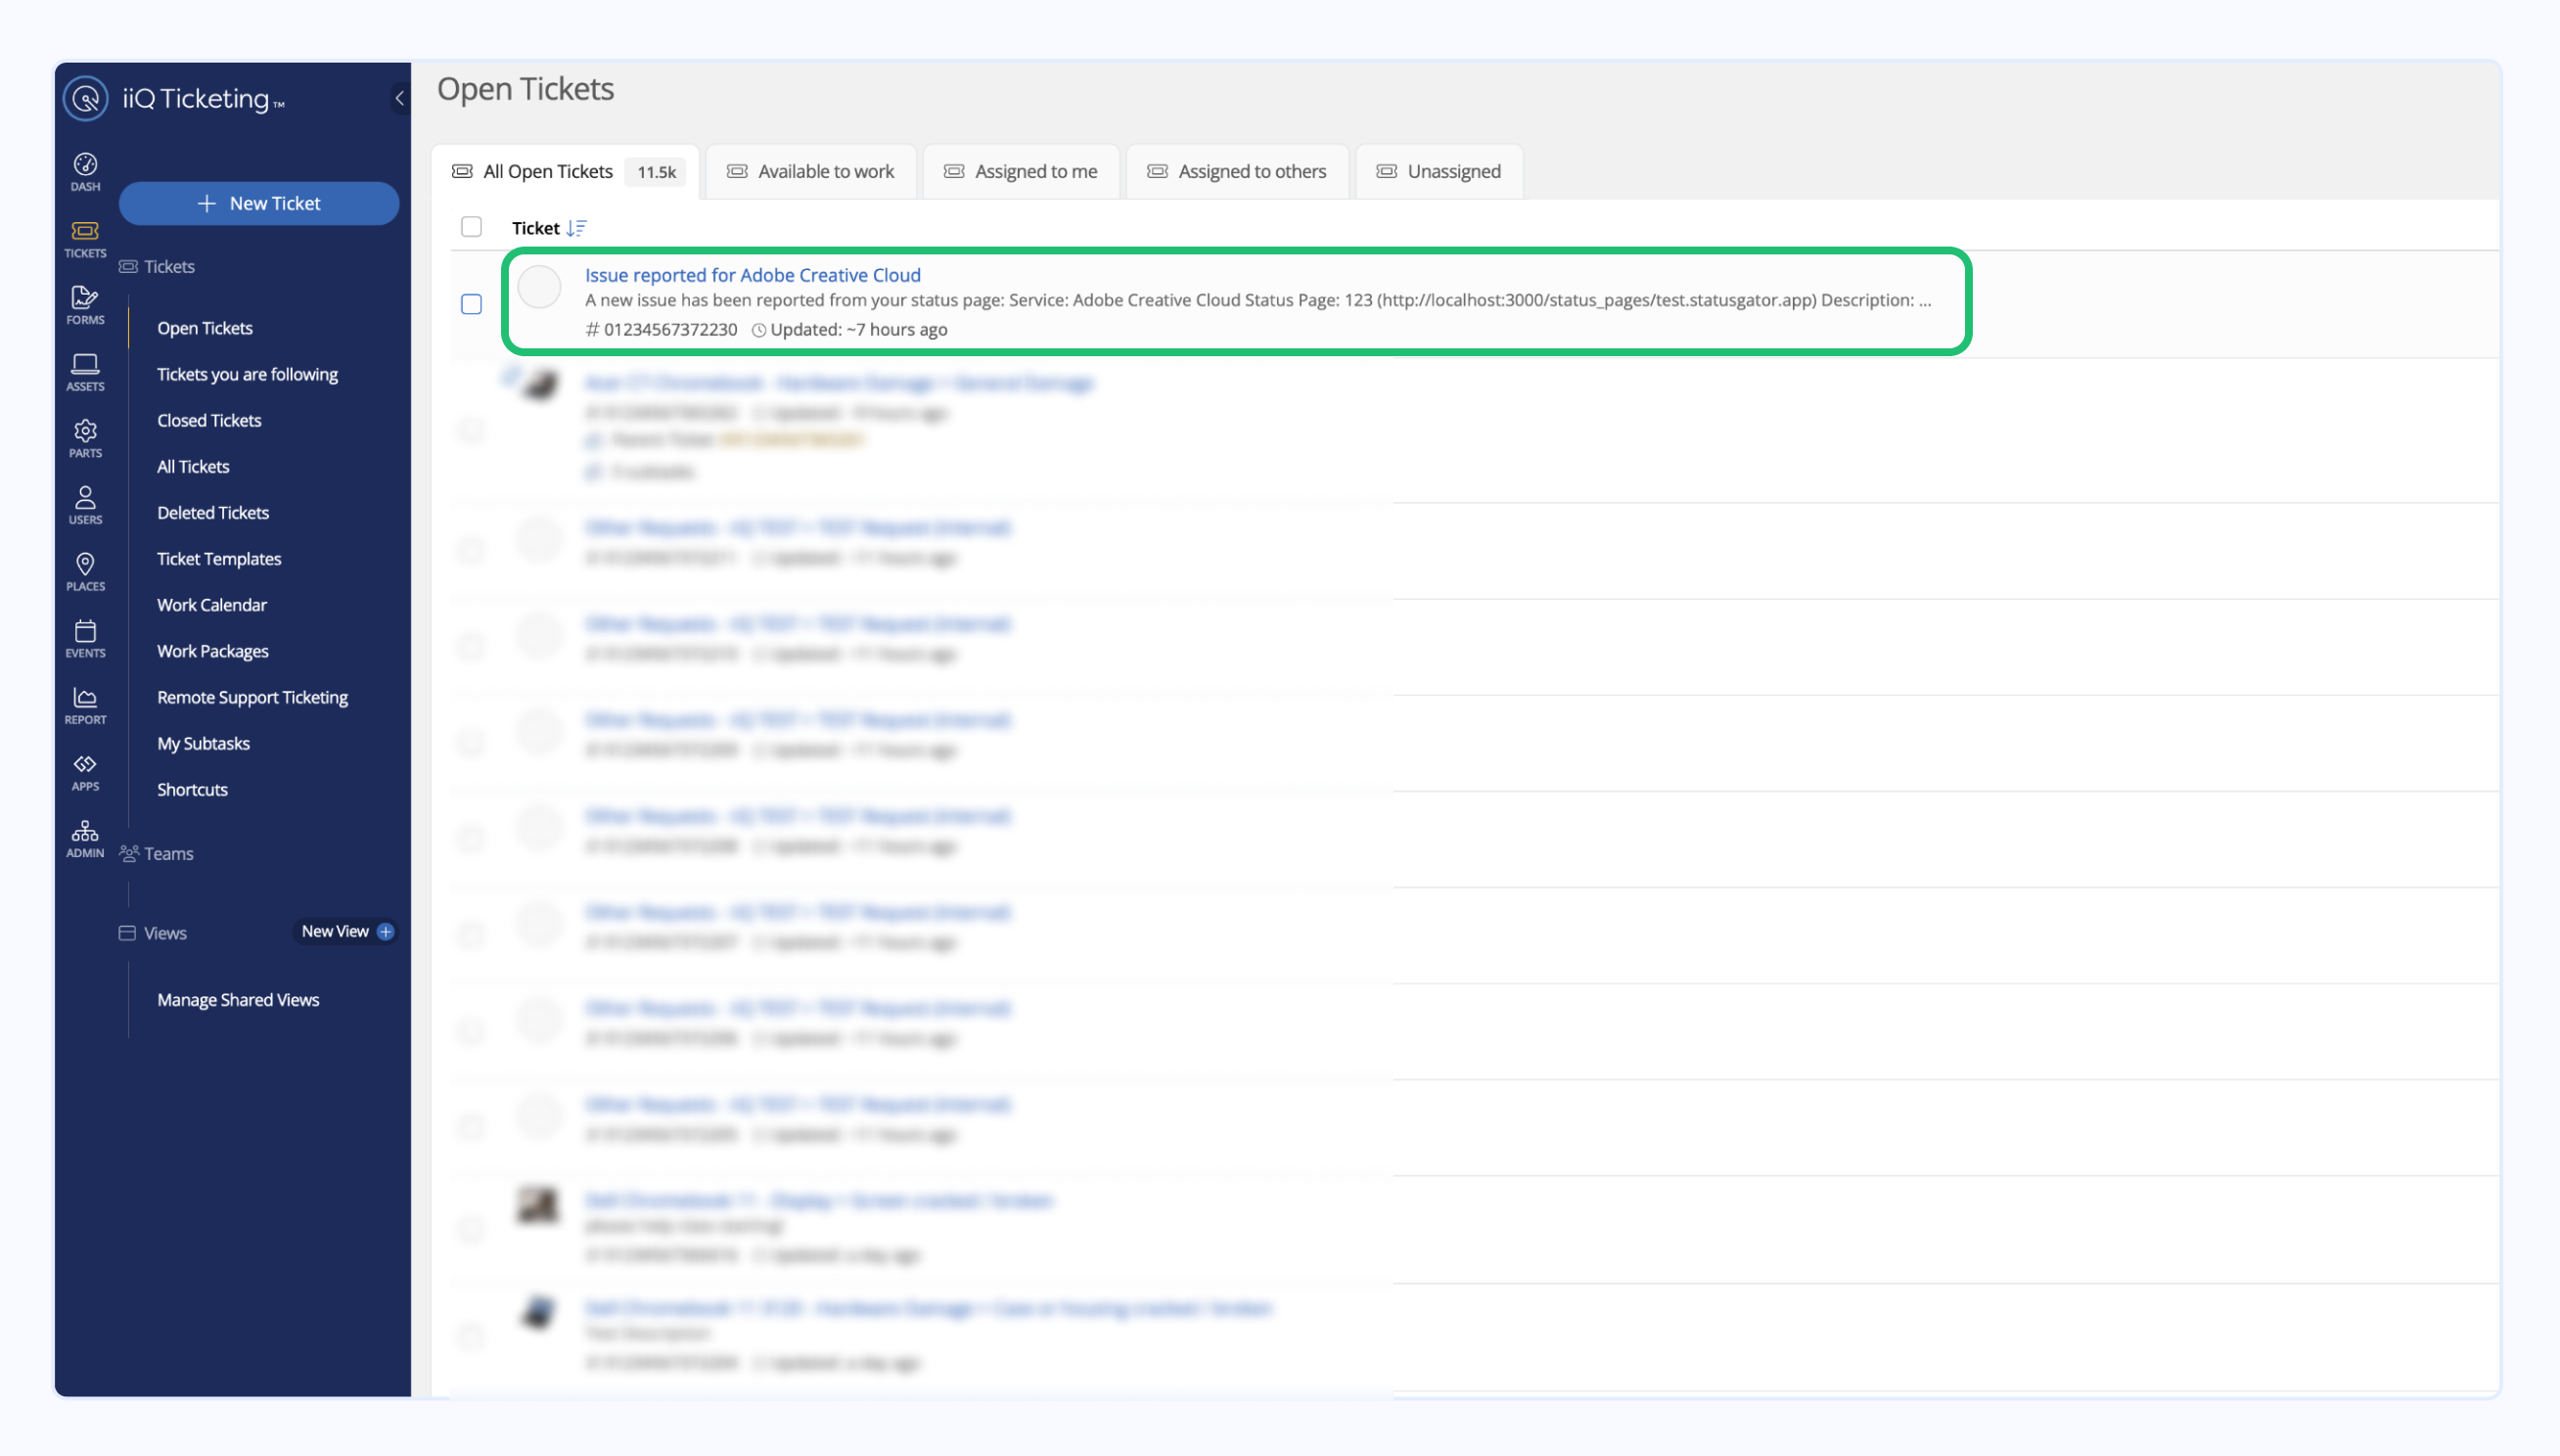Expand the Teams section in sidebar
Image resolution: width=2560 pixels, height=1456 pixels.
click(x=168, y=853)
